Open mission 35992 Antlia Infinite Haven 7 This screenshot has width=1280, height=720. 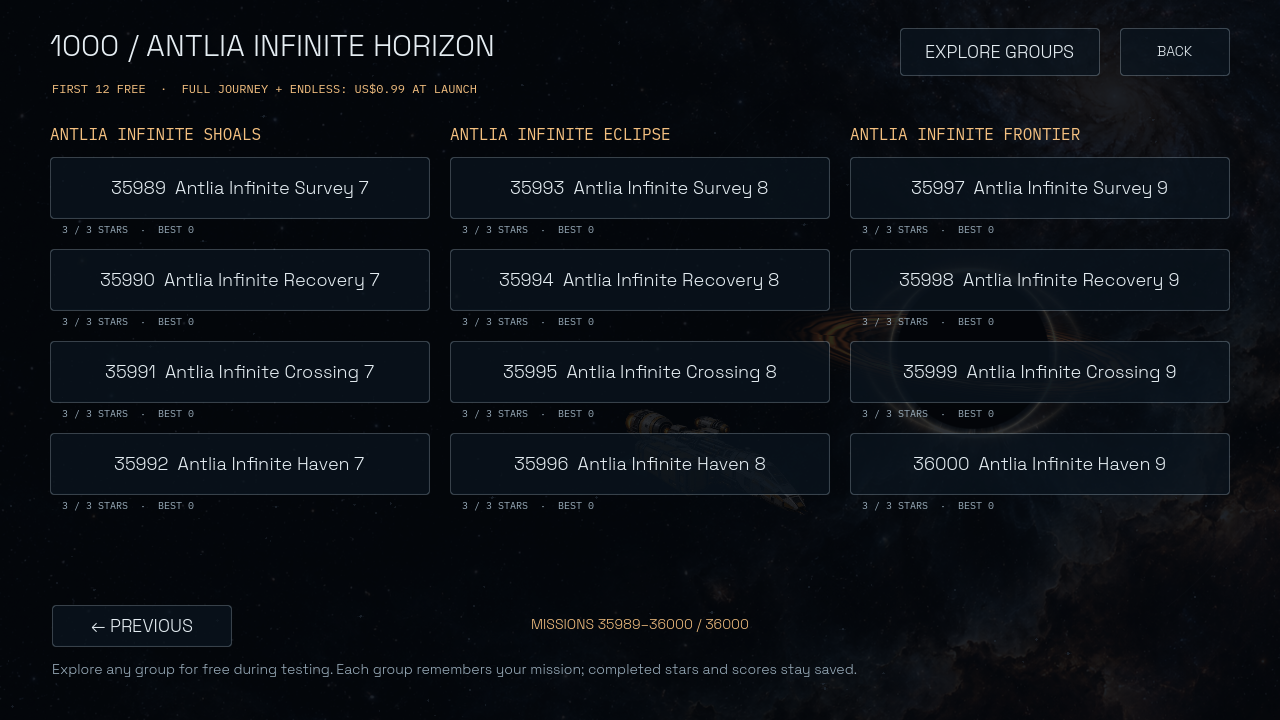(x=240, y=464)
